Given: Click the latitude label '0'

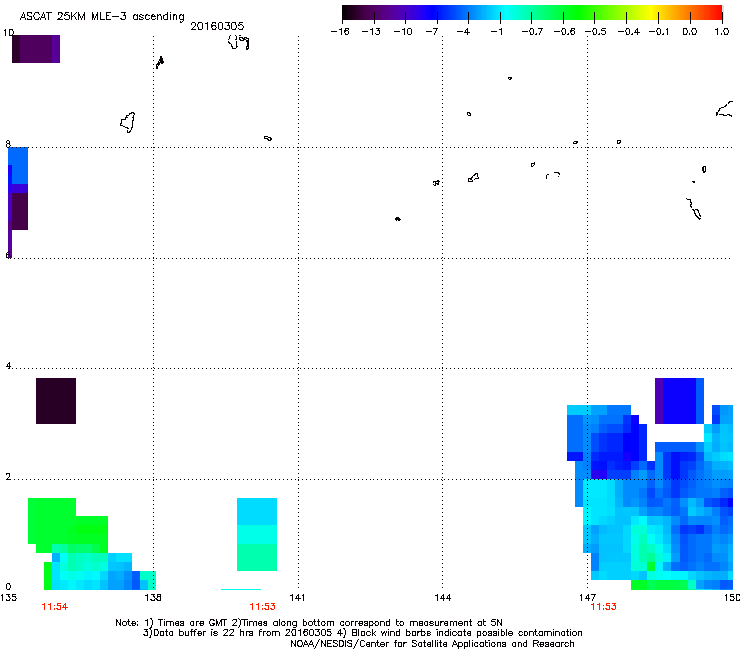Looking at the screenshot, I should pos(8,586).
